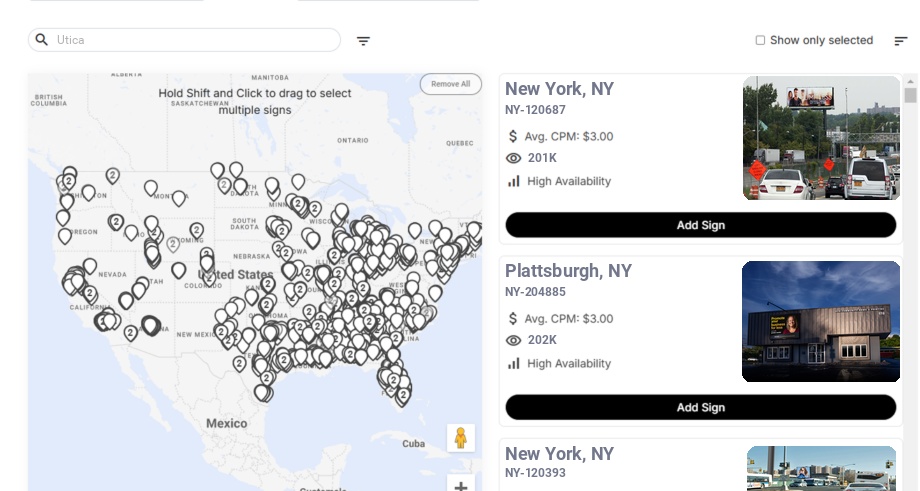Click the search magnifier icon
Image resolution: width=920 pixels, height=491 pixels.
(42, 40)
